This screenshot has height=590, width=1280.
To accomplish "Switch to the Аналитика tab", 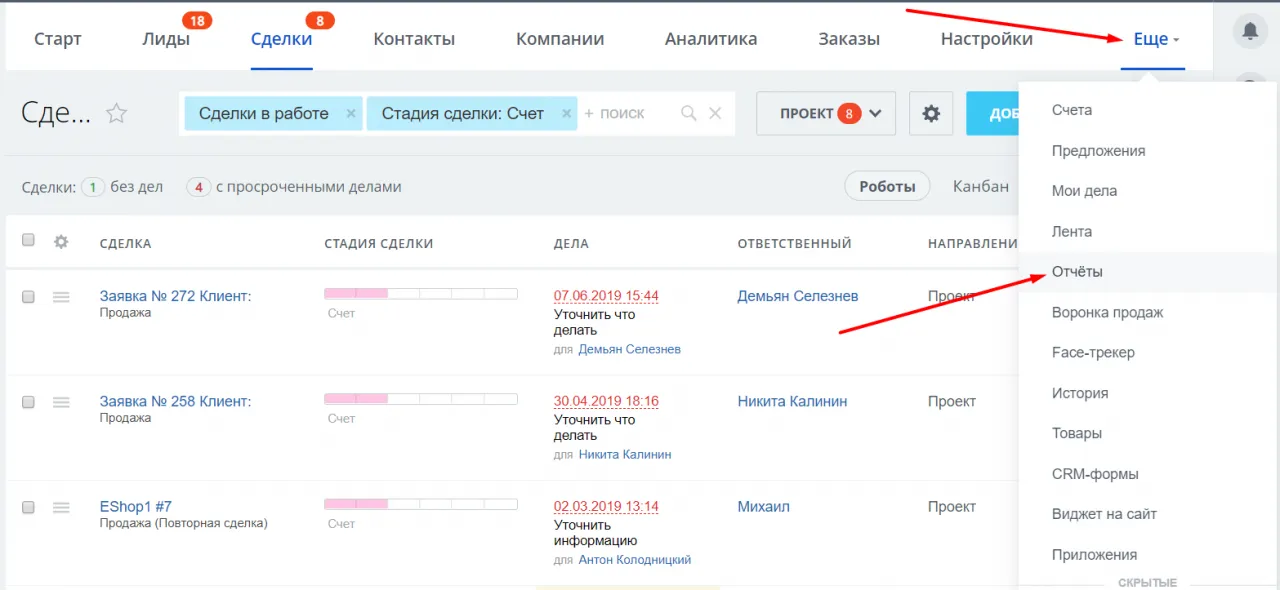I will tap(711, 38).
